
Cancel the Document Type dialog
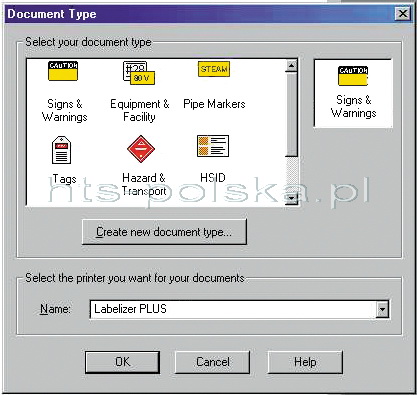click(x=213, y=362)
